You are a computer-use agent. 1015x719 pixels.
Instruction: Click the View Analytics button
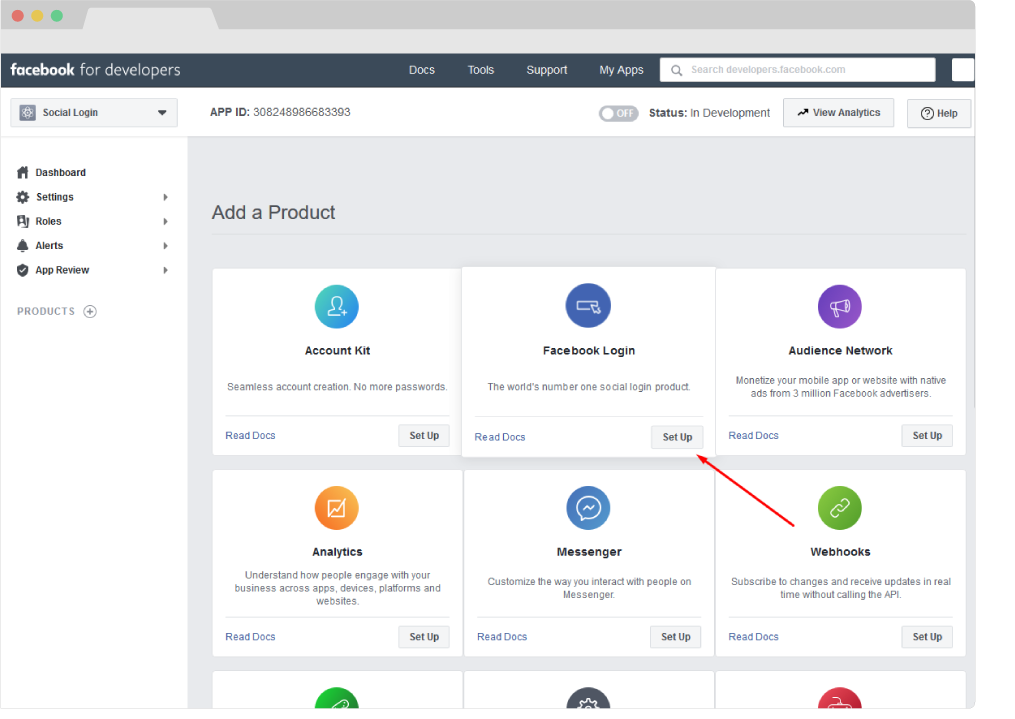838,113
